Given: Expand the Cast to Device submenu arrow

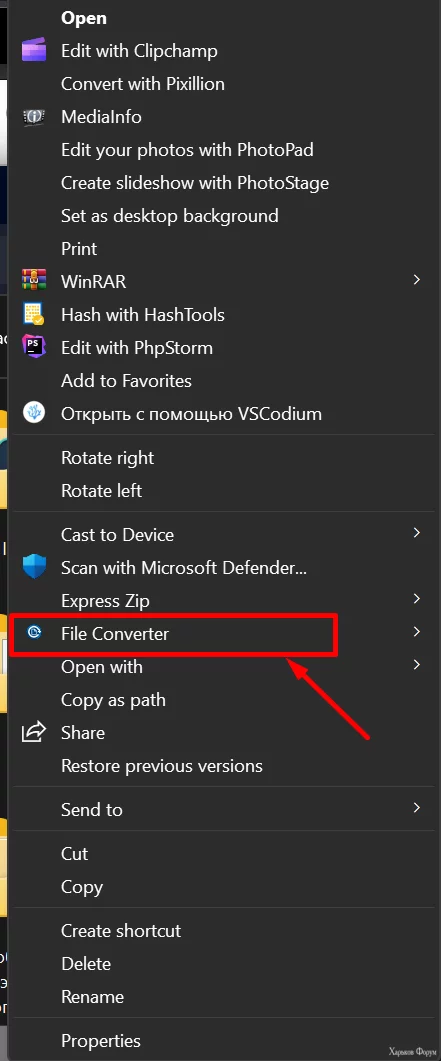Looking at the screenshot, I should (417, 533).
